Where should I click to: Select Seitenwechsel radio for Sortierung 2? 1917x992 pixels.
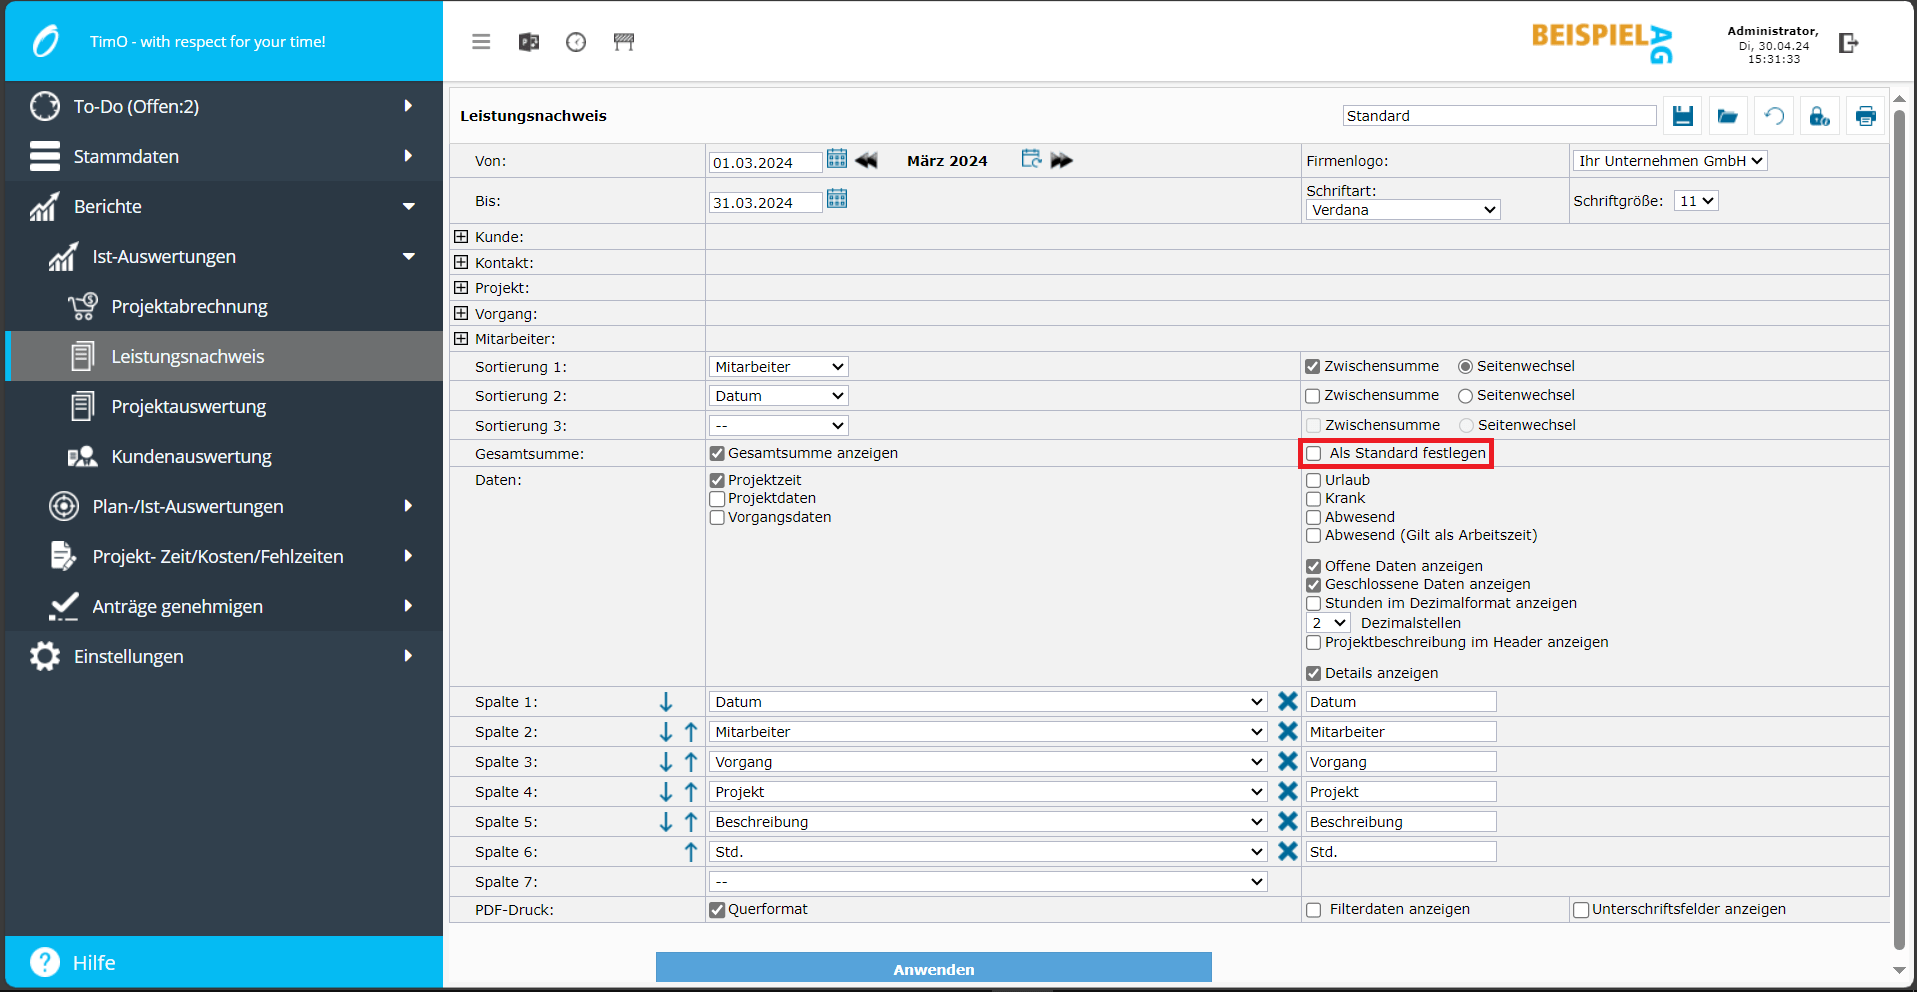click(1465, 396)
